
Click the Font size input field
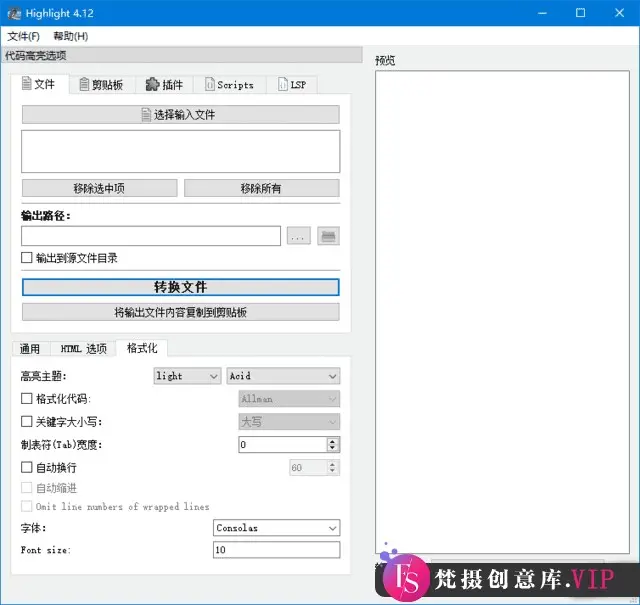276,550
